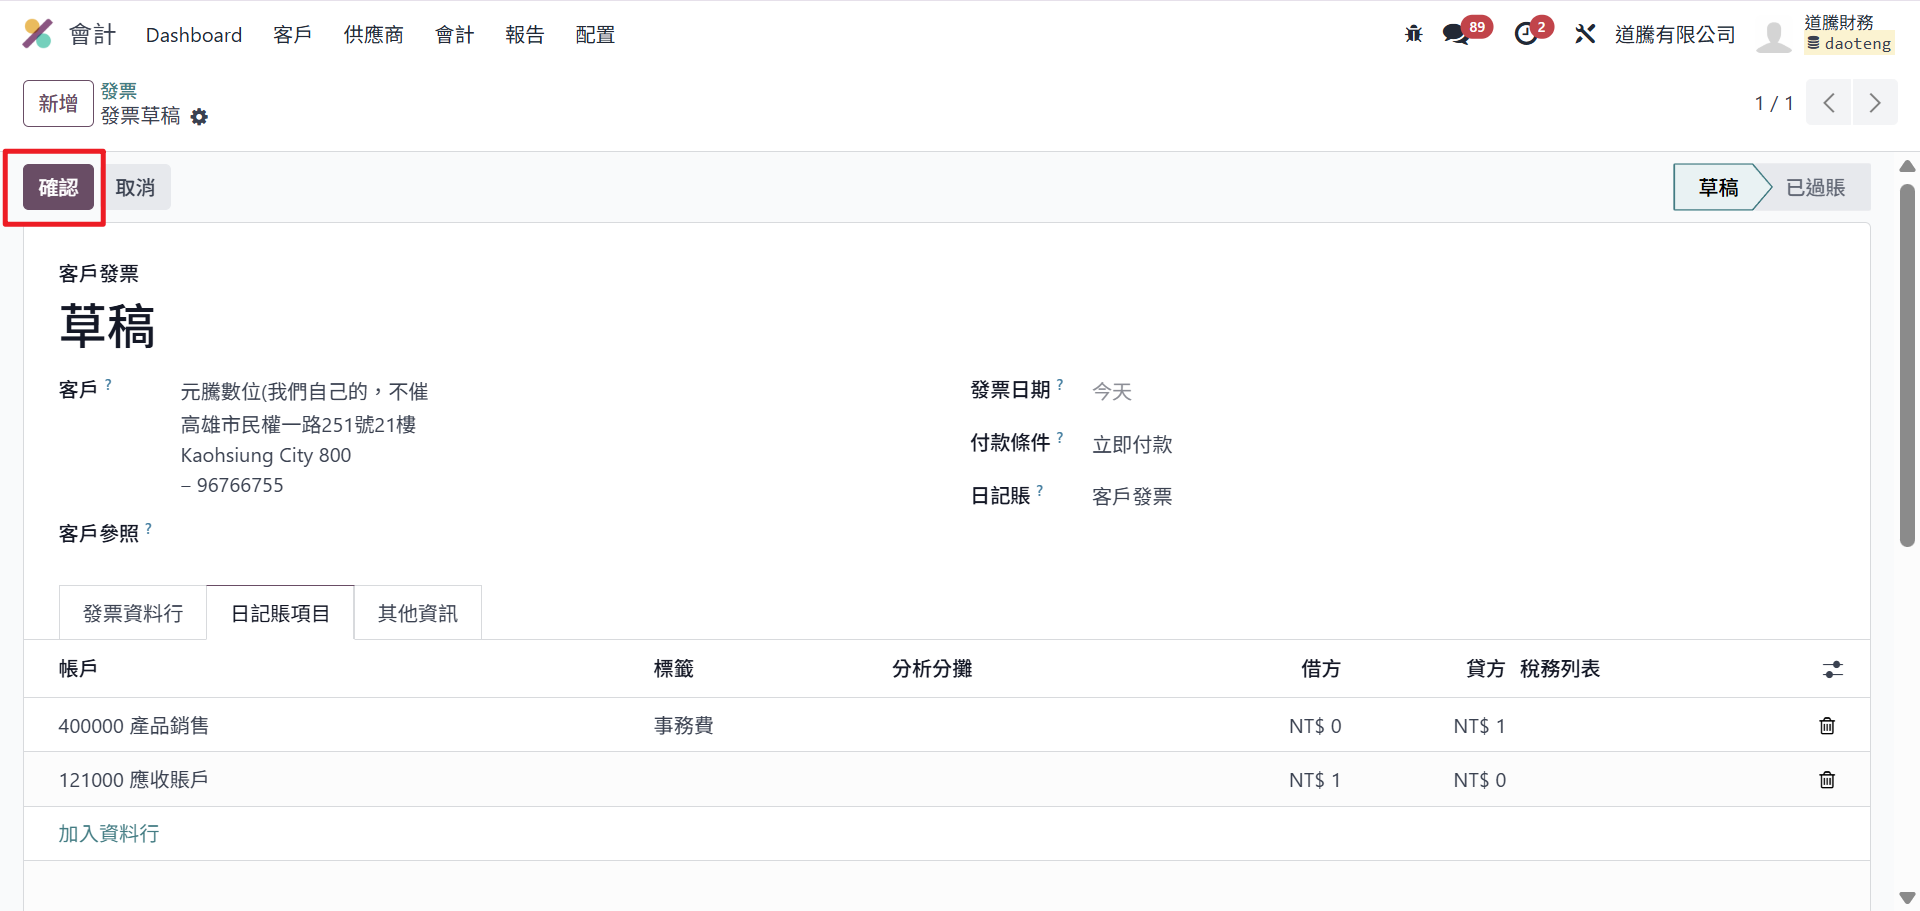This screenshot has width=1920, height=911.
Task: Open column visibility options for journal table
Action: pyautogui.click(x=1832, y=669)
